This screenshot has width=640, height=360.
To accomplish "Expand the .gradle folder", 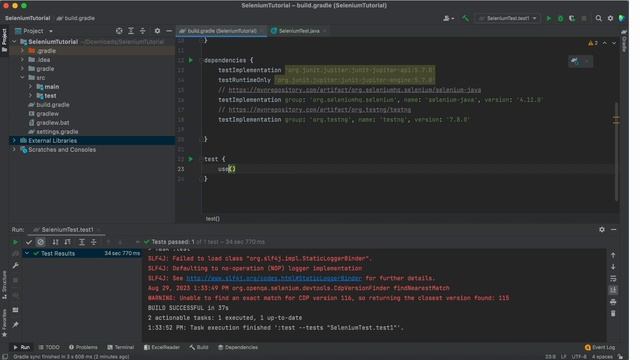I will pos(22,51).
